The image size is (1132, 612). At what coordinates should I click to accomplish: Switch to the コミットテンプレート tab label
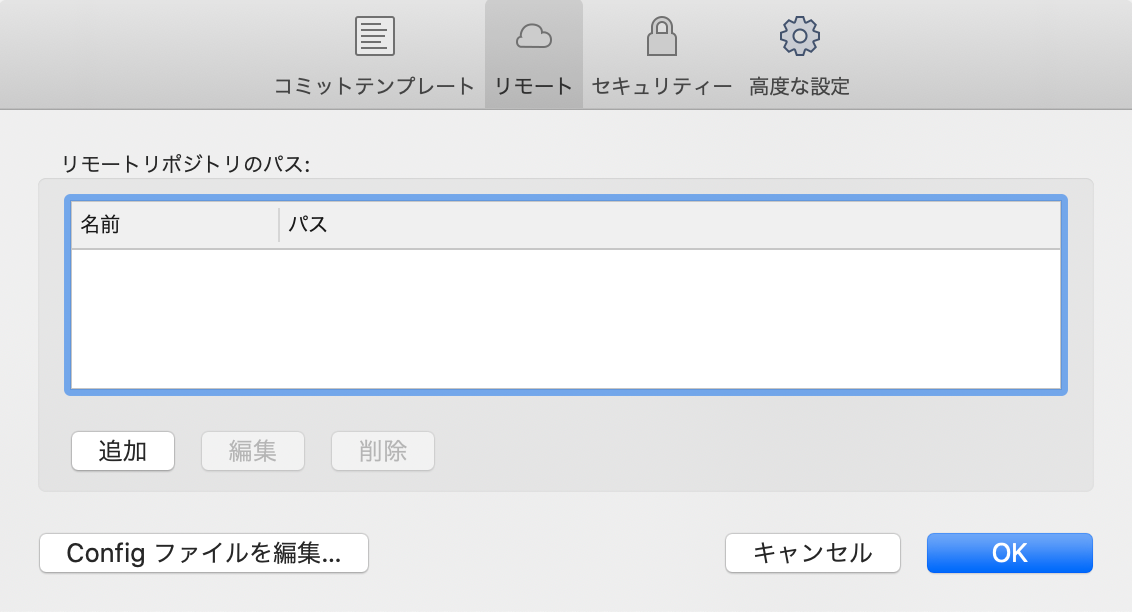[374, 87]
